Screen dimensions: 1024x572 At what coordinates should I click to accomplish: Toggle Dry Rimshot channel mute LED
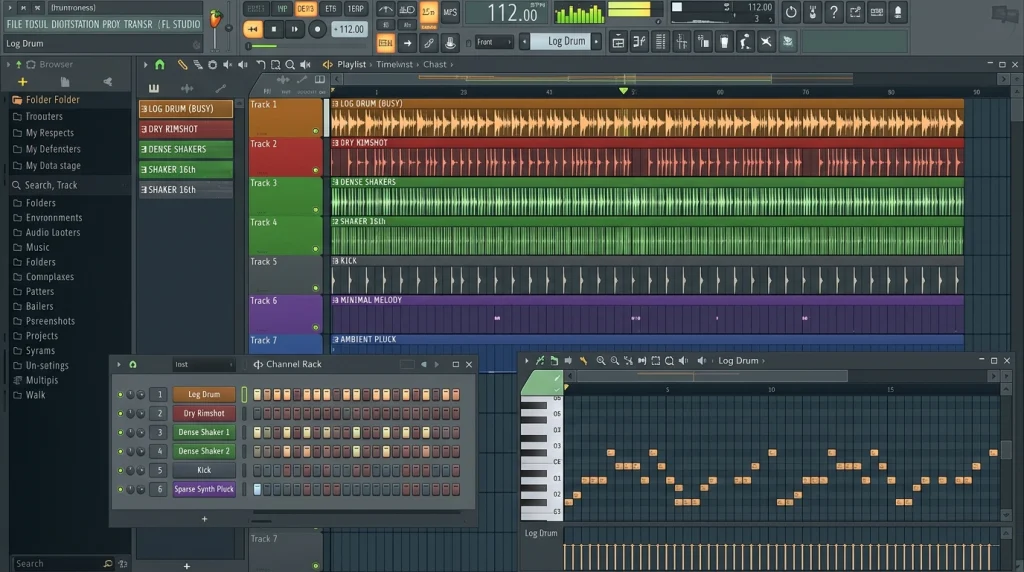(120, 413)
